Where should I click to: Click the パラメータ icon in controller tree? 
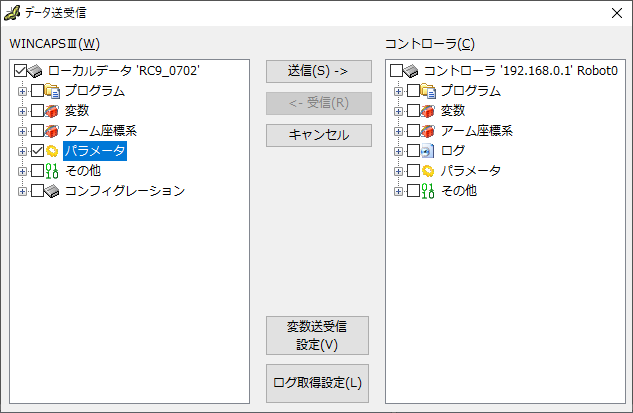(x=428, y=171)
